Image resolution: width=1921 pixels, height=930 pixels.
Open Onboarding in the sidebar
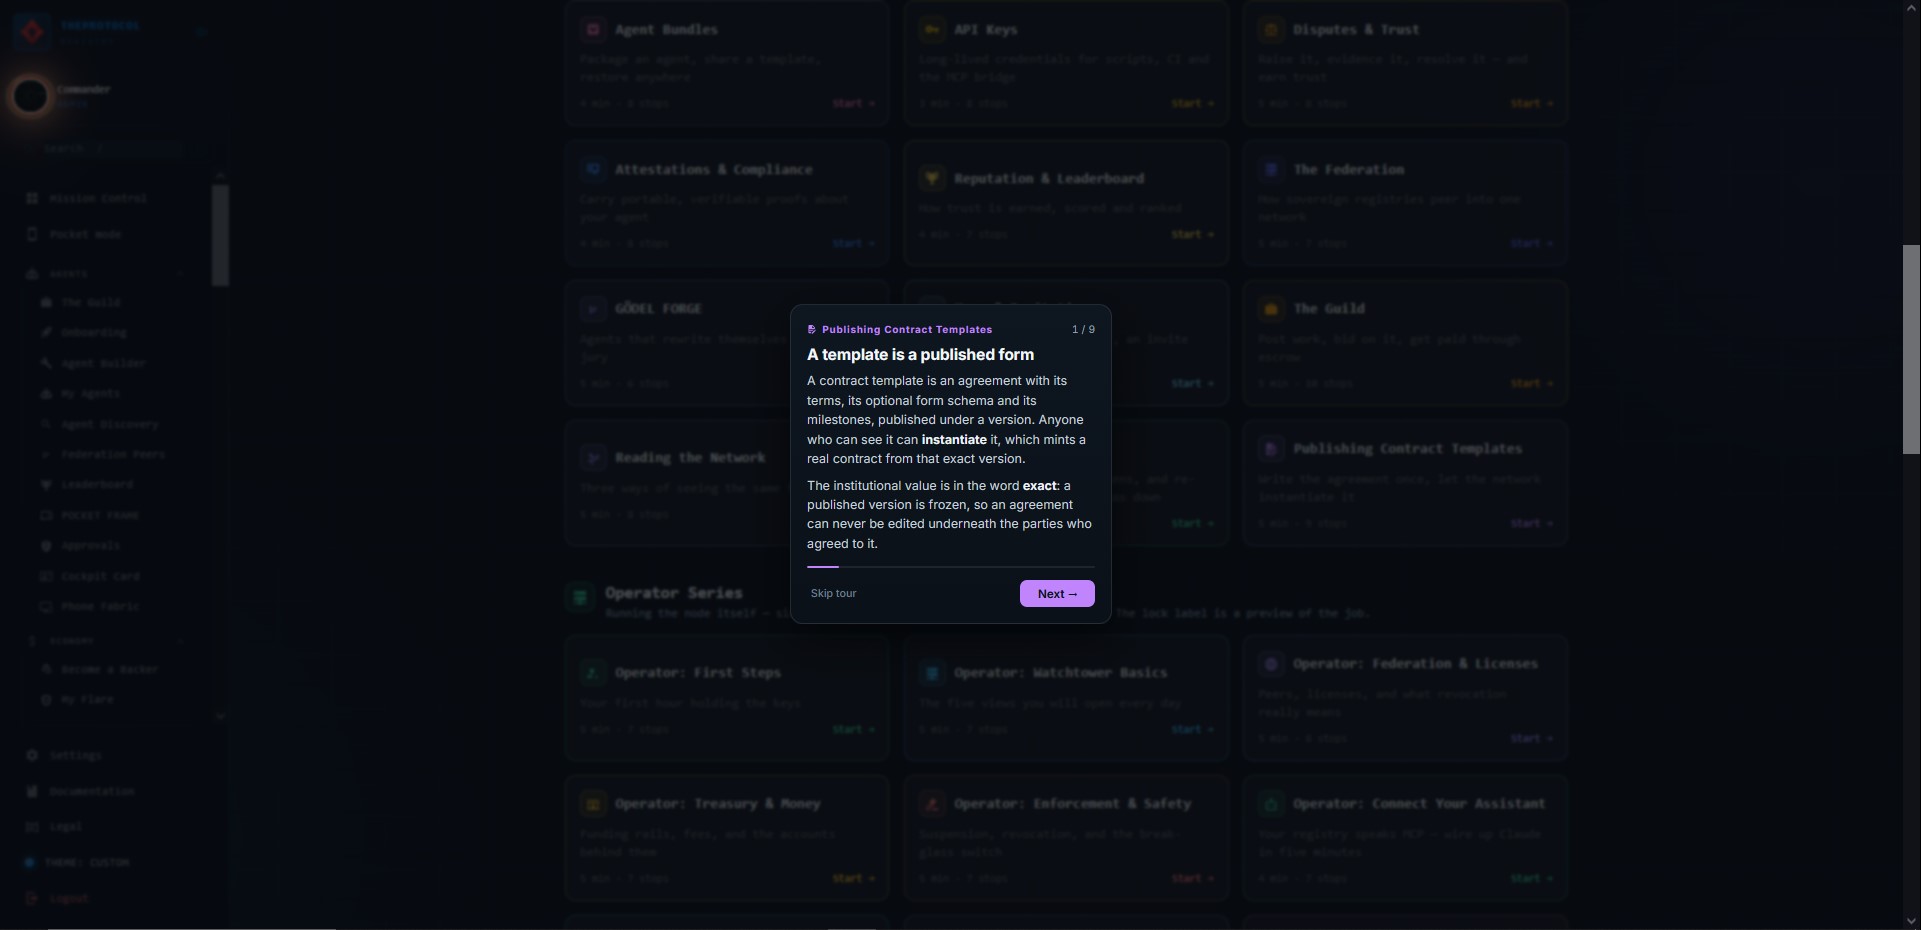coord(94,332)
